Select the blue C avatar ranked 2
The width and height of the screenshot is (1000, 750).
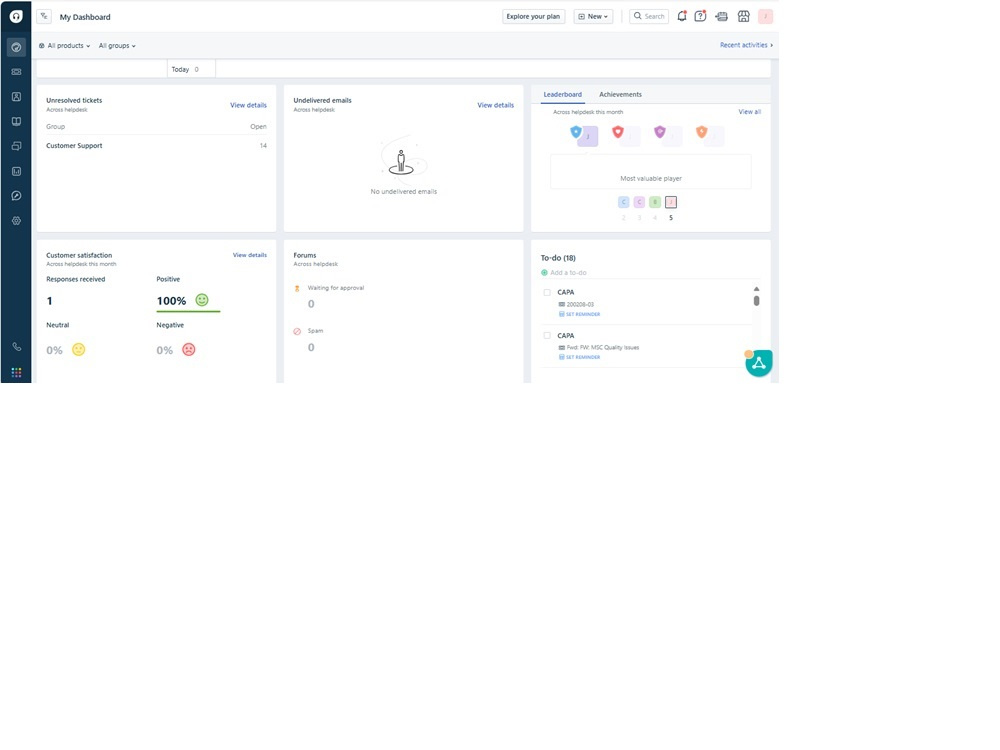click(624, 202)
